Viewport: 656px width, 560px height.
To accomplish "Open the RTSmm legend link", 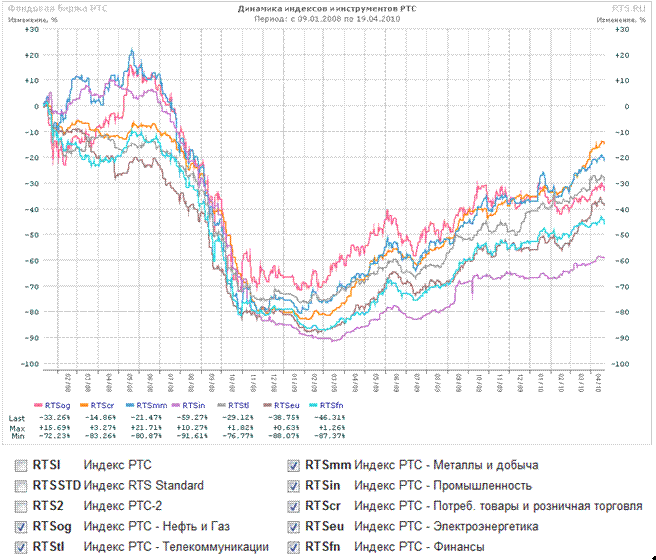I will coord(151,405).
